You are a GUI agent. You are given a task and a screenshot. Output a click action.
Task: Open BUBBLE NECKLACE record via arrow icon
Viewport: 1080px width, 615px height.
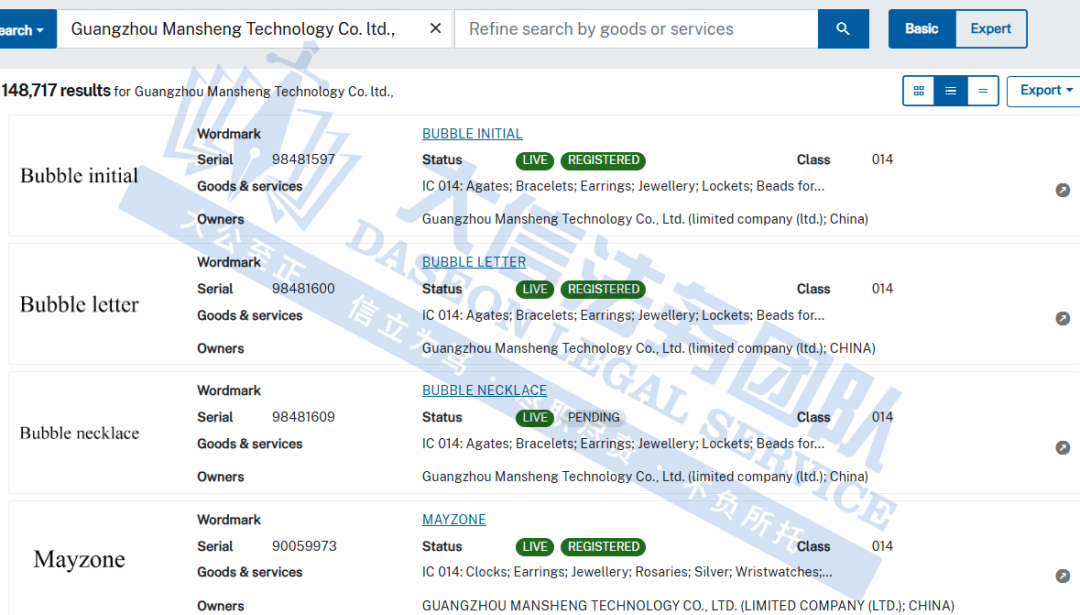tap(1062, 447)
